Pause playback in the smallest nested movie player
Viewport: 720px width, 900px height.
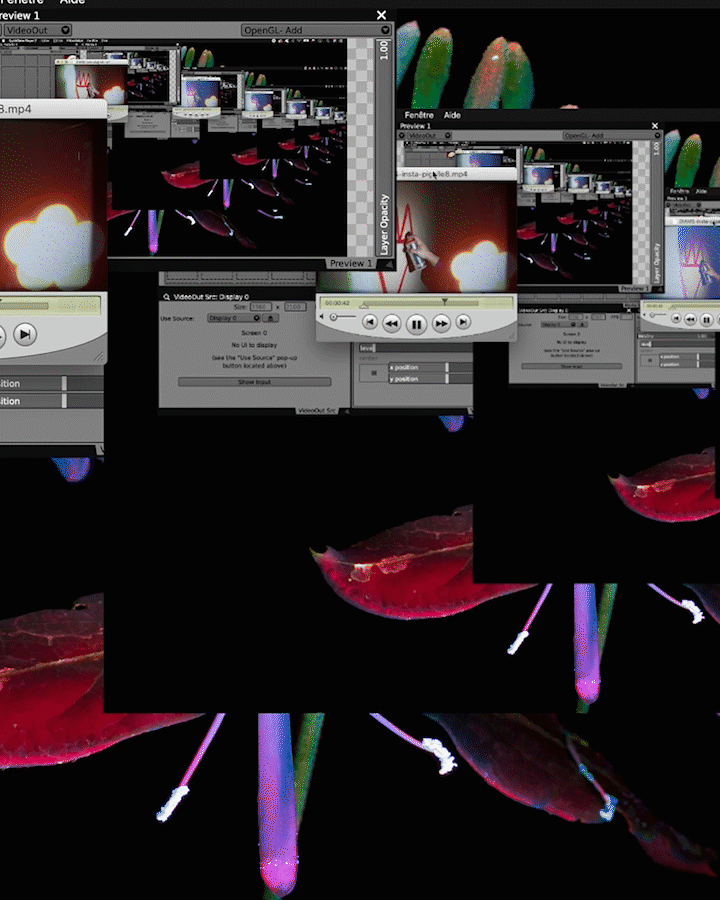tap(706, 320)
